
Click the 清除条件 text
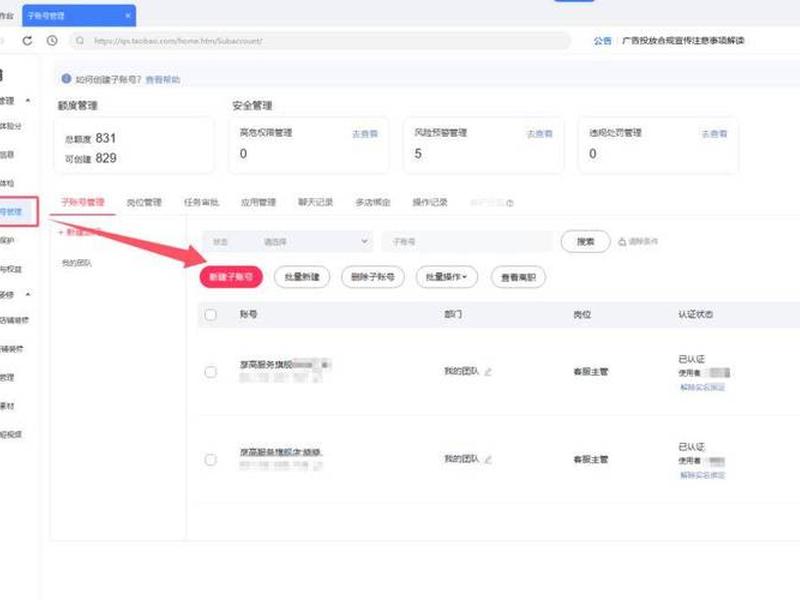[x=643, y=241]
